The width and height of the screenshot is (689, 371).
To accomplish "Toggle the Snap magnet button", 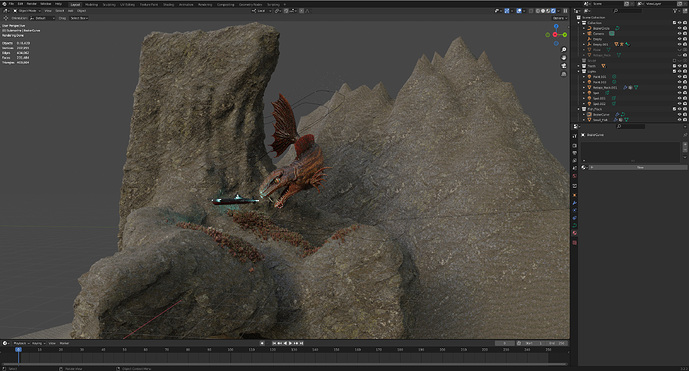I will click(x=286, y=11).
